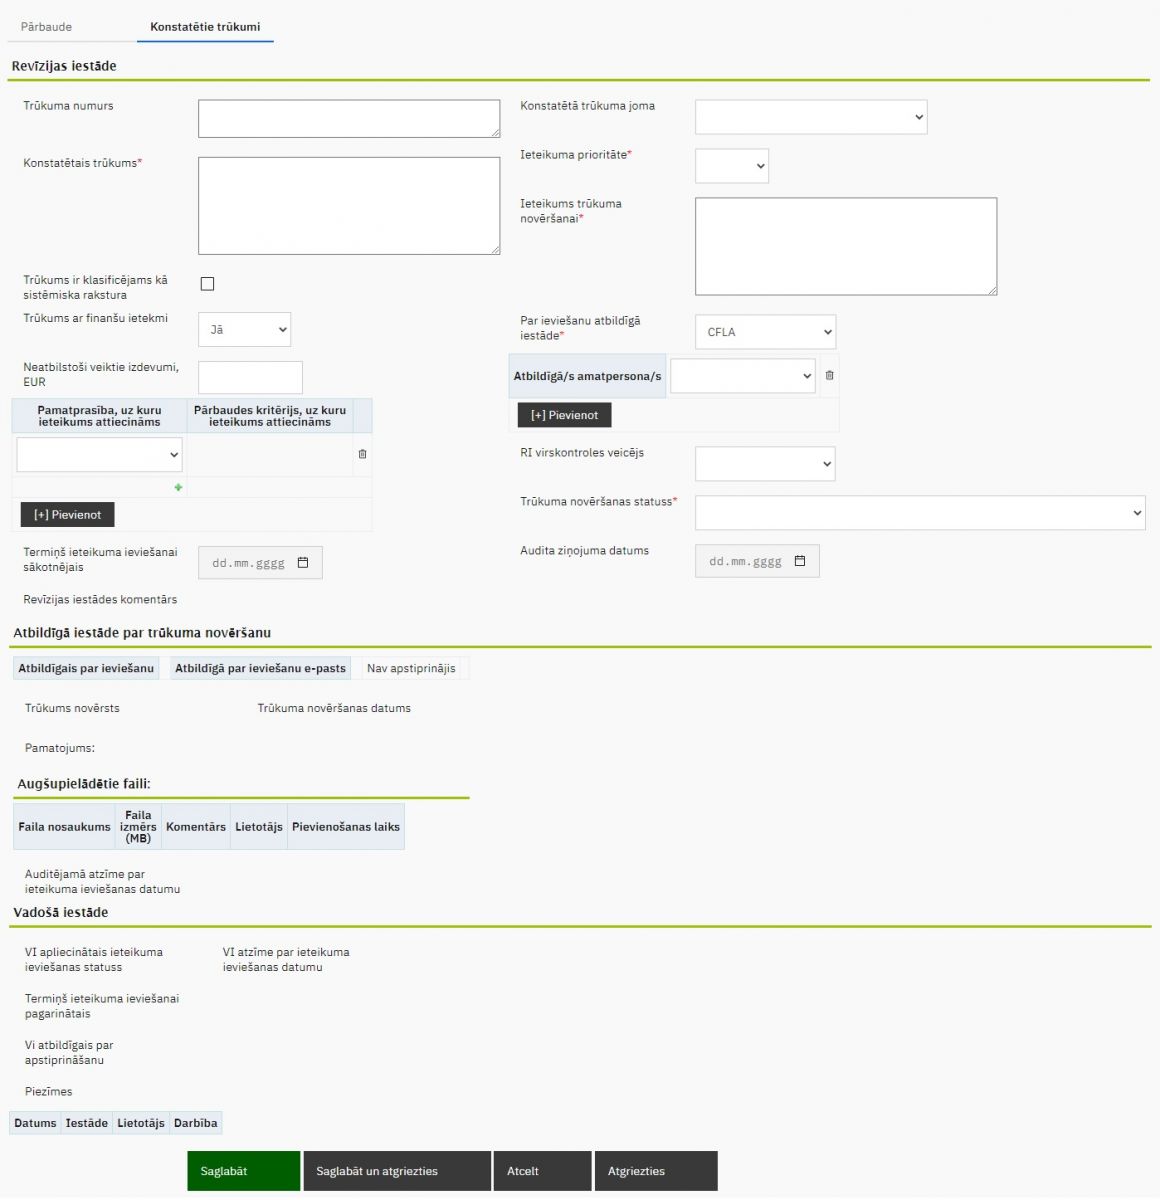
Task: Expand RI virskontroles veicējs dropdown
Action: click(x=764, y=464)
